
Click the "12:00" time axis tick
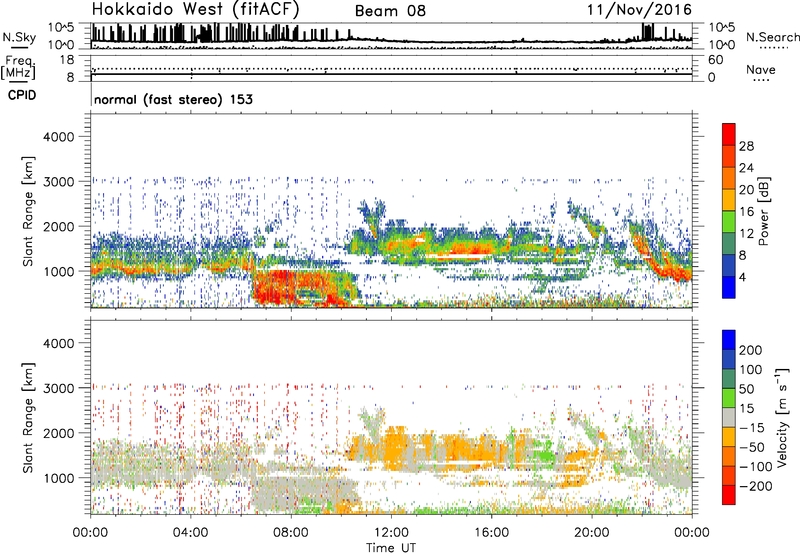(x=391, y=533)
